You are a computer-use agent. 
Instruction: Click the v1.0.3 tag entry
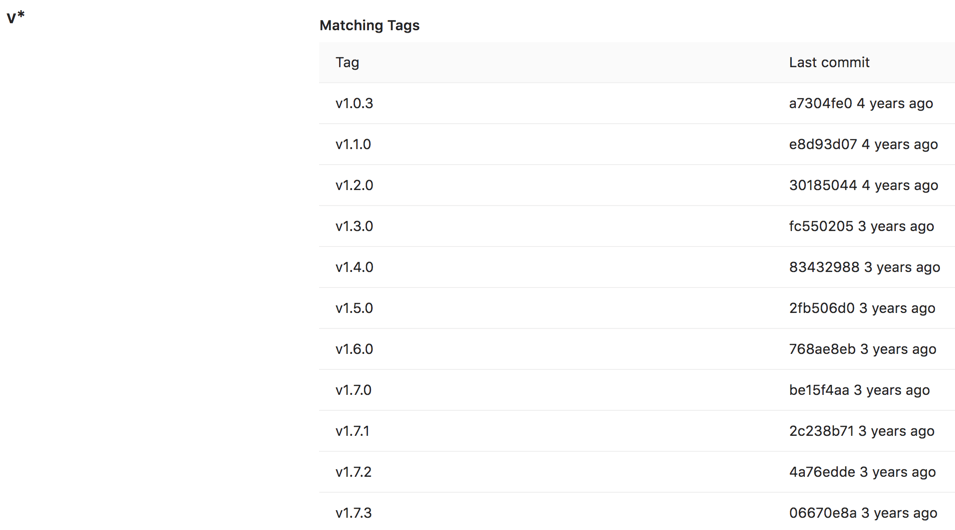point(354,103)
